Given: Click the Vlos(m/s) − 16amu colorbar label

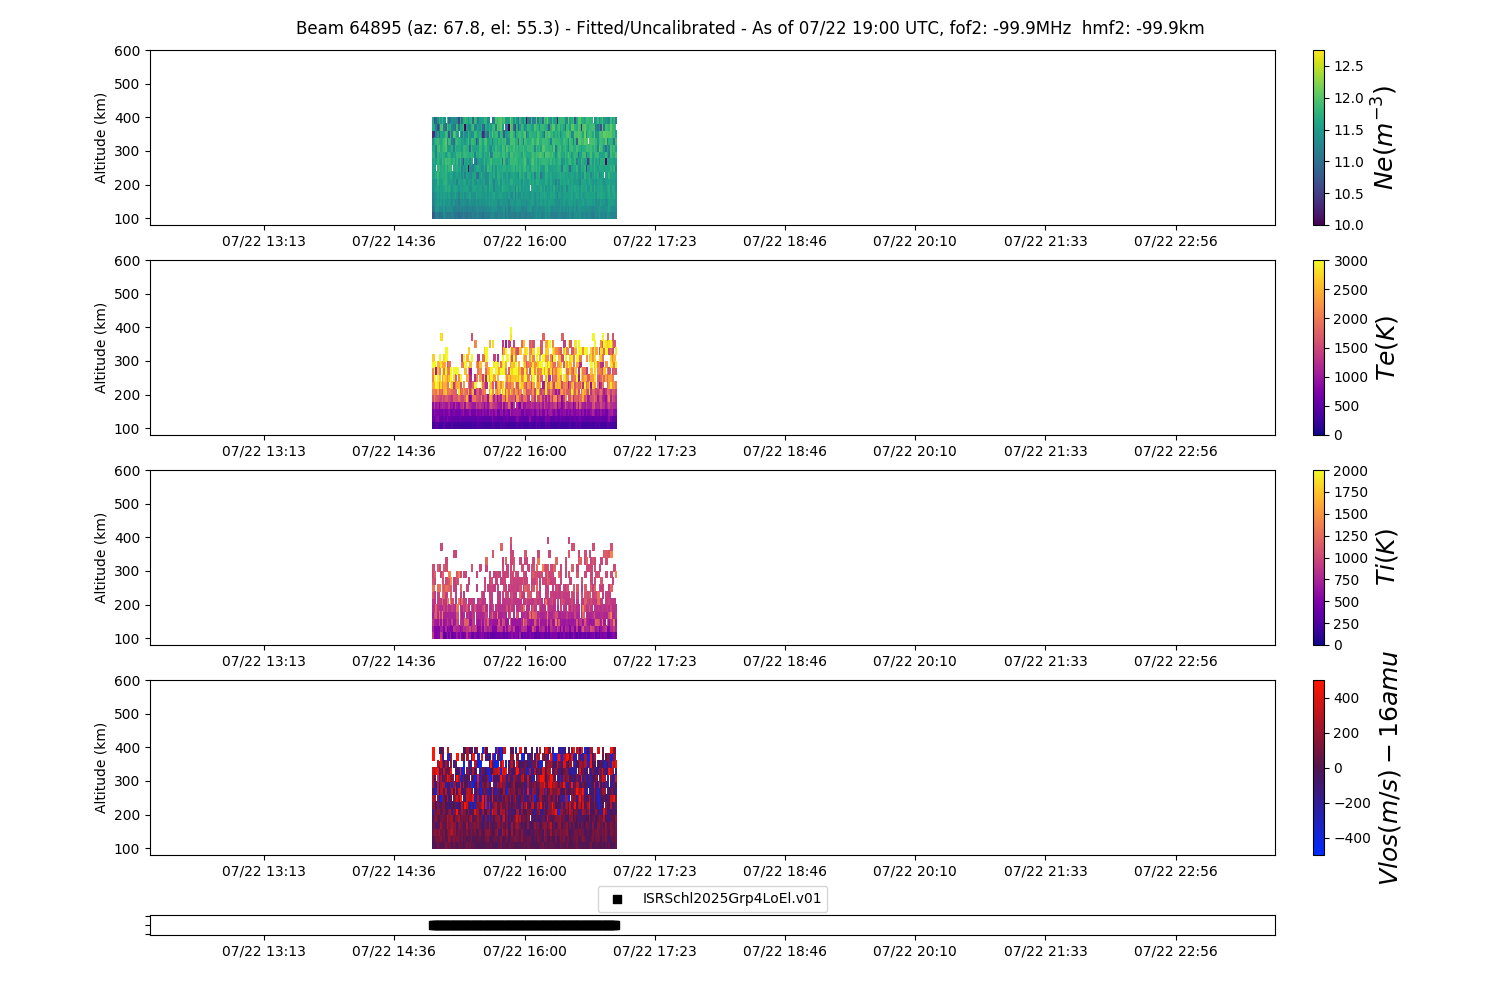Looking at the screenshot, I should 1388,768.
